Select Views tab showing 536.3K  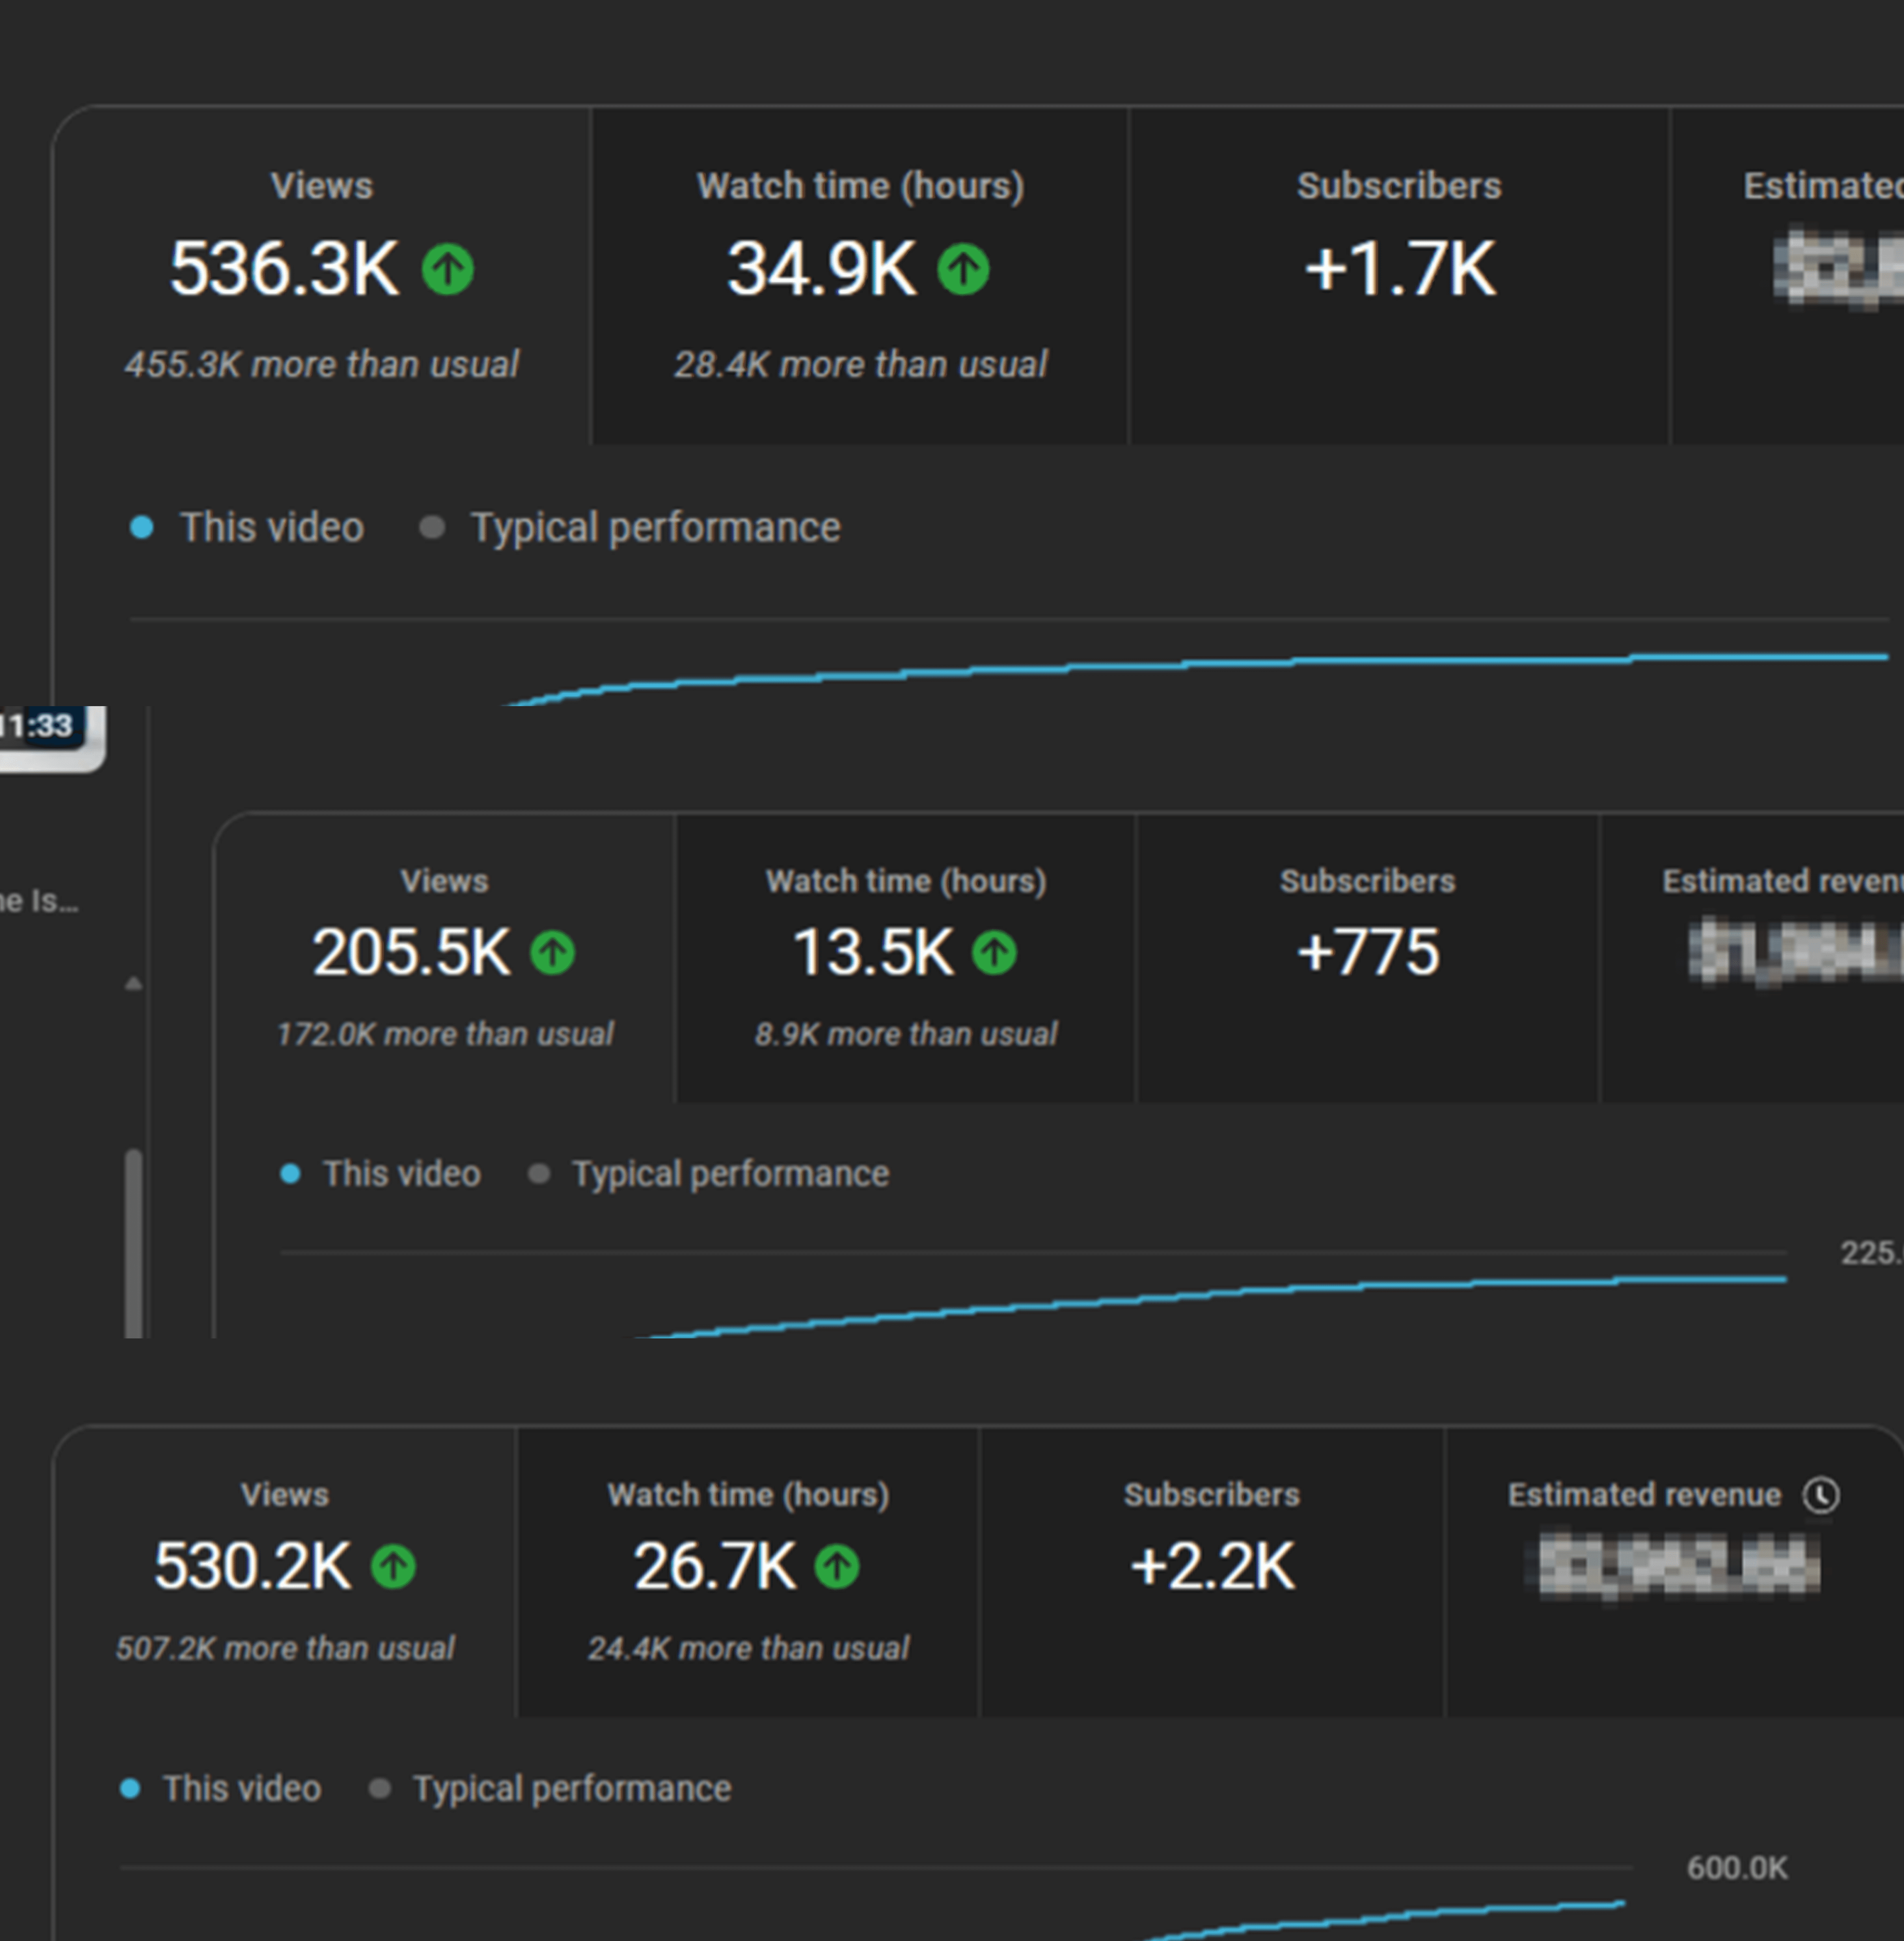click(x=321, y=275)
